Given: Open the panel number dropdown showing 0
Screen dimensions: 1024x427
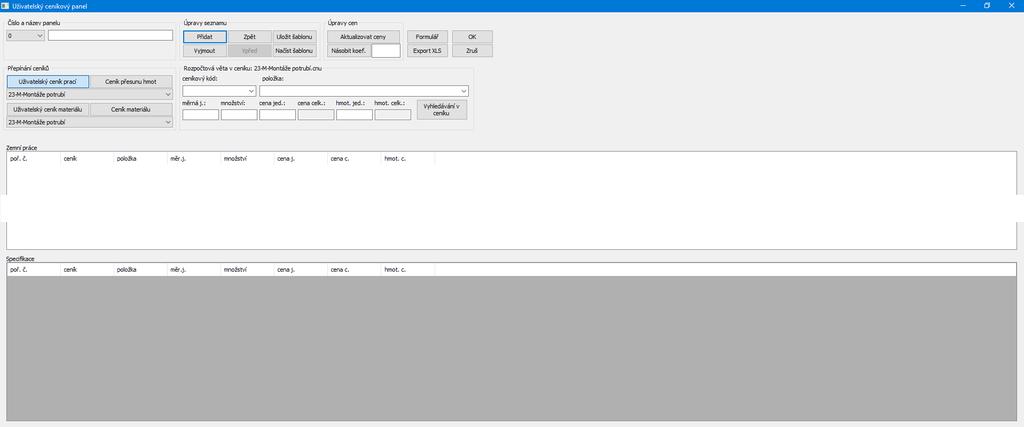Looking at the screenshot, I should [x=25, y=36].
